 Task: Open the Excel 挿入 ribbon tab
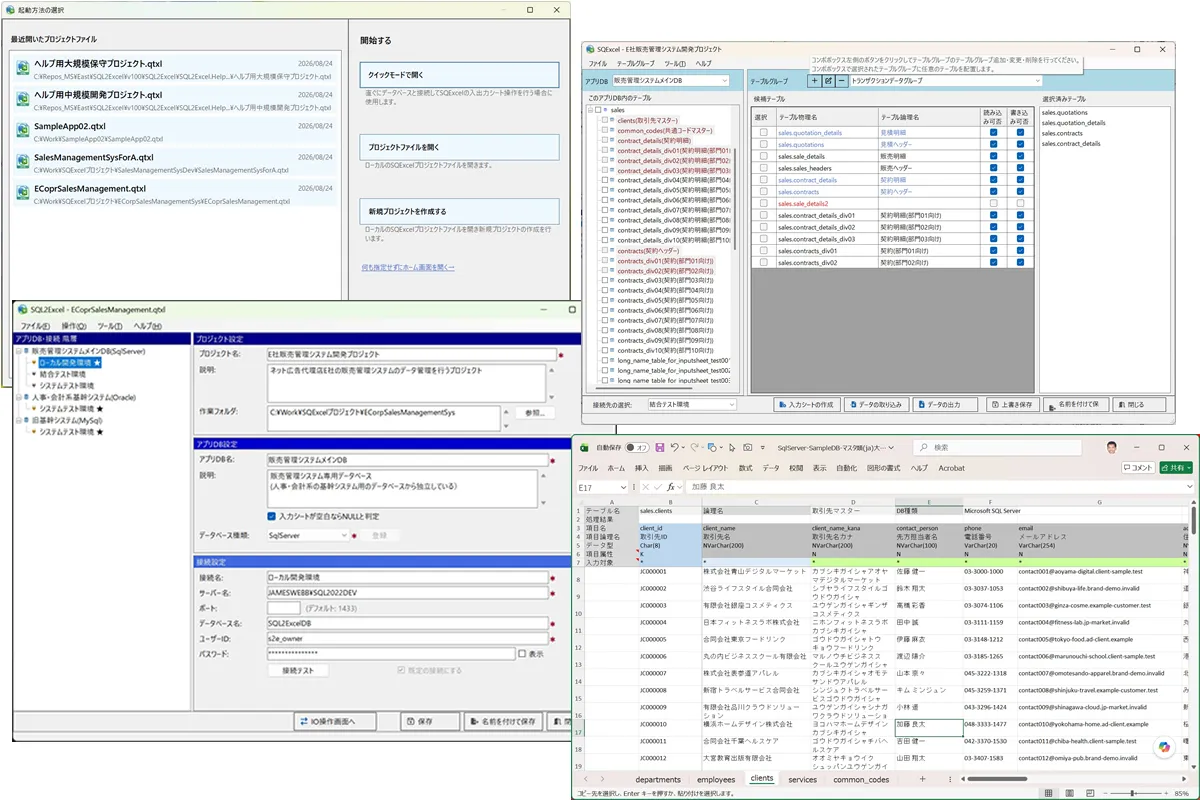642,467
